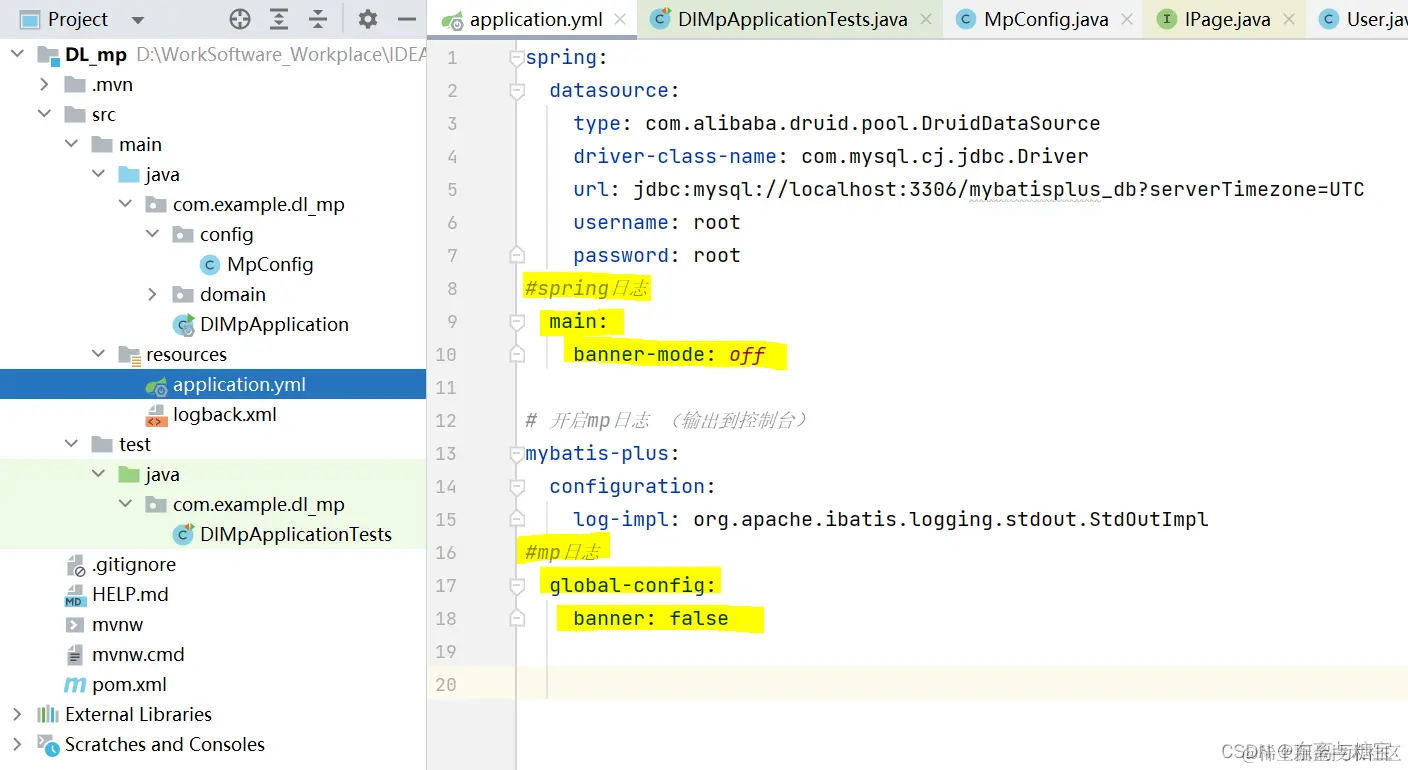The height and width of the screenshot is (770, 1408).
Task: Close the DlMpApplicationTests.java tab
Action: point(924,19)
